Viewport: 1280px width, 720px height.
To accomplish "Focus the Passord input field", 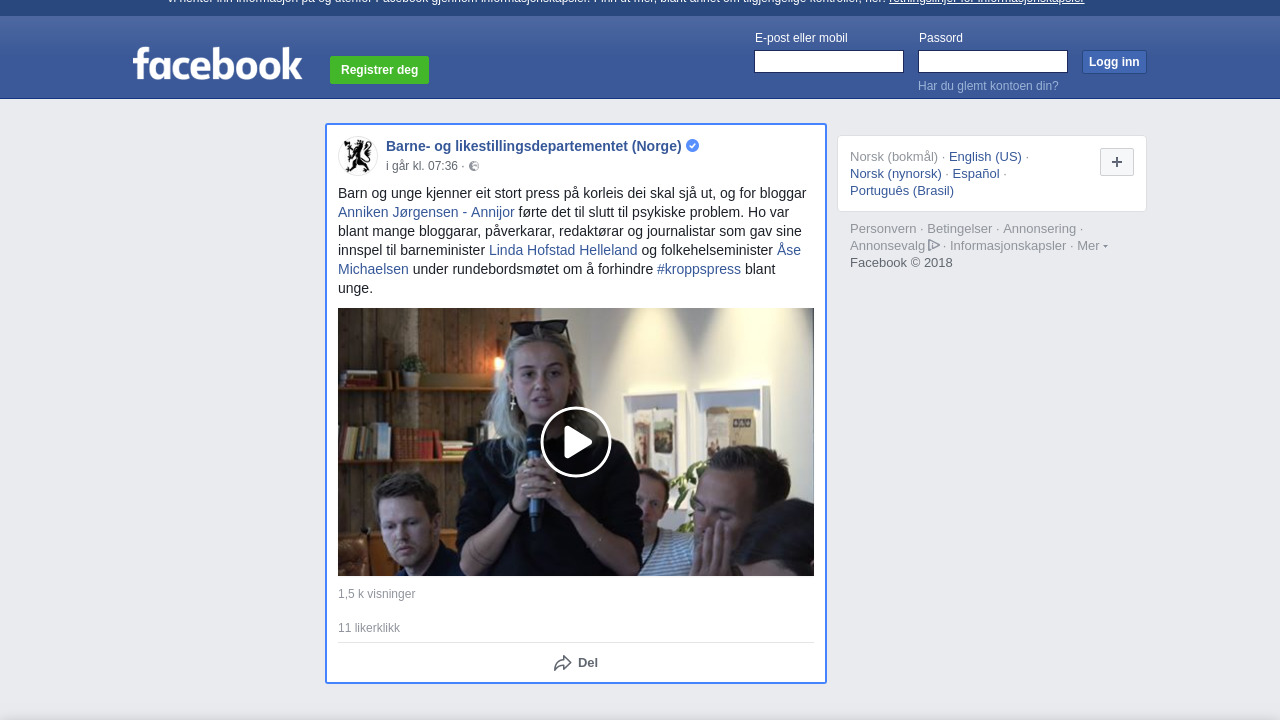I will point(993,62).
